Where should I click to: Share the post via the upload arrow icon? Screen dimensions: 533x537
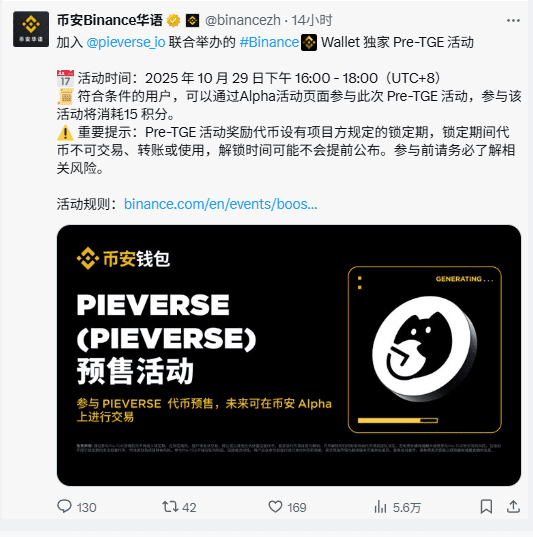pos(513,507)
